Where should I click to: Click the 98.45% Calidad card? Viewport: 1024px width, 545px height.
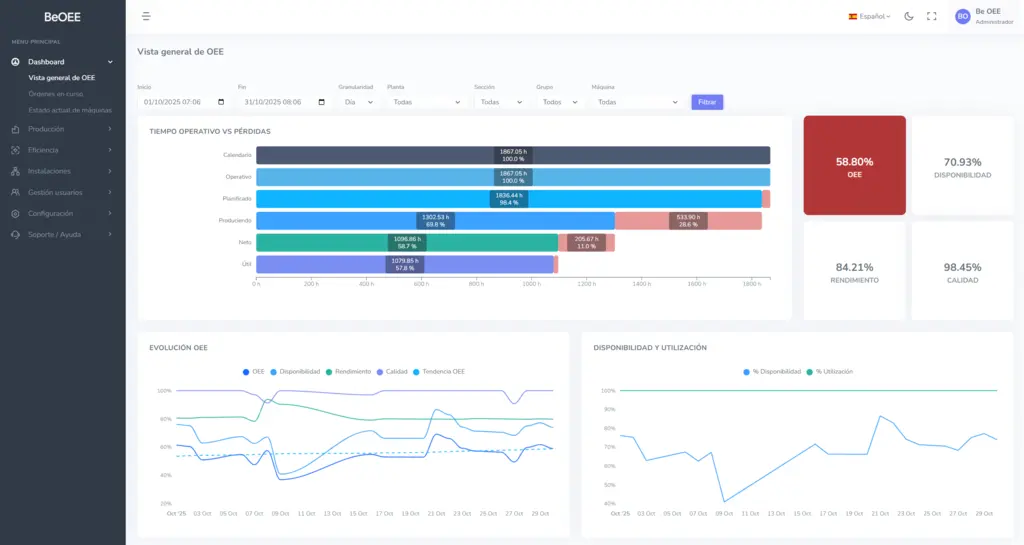tap(963, 271)
